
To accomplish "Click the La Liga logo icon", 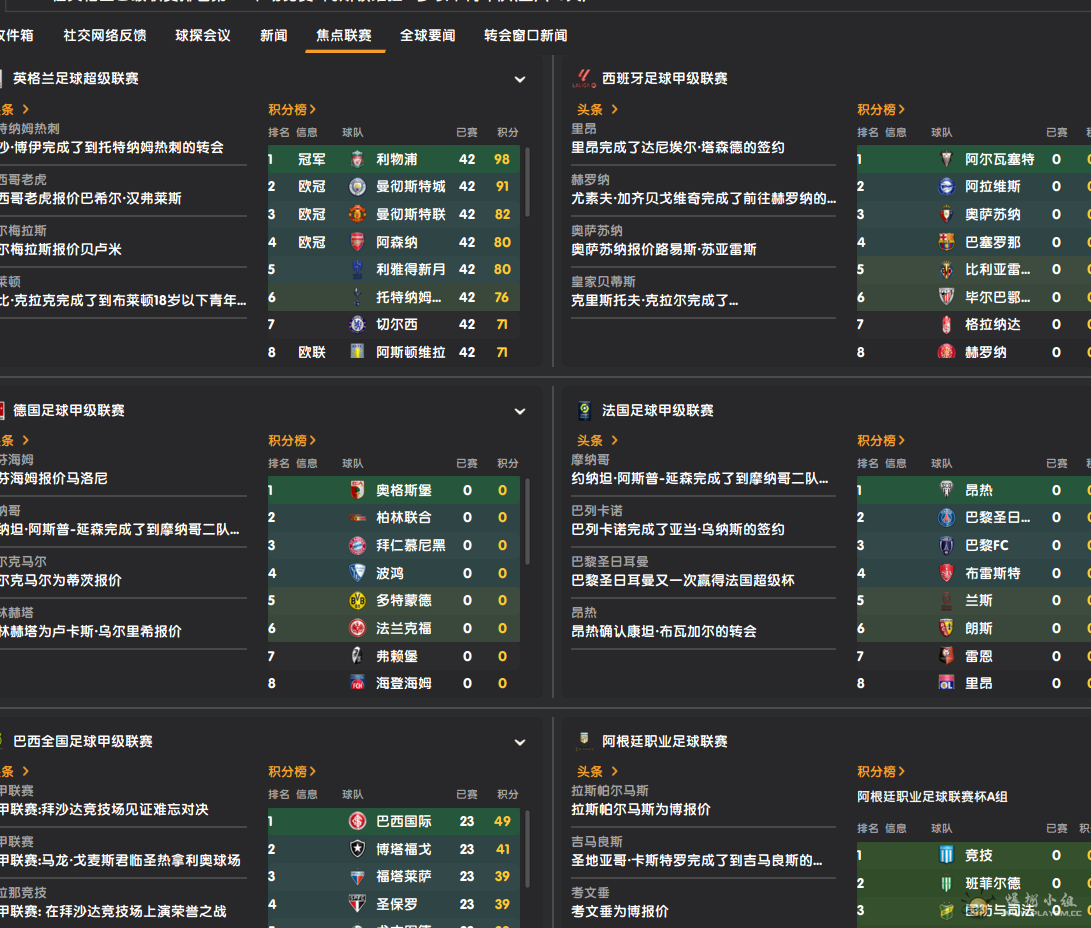I will [584, 79].
